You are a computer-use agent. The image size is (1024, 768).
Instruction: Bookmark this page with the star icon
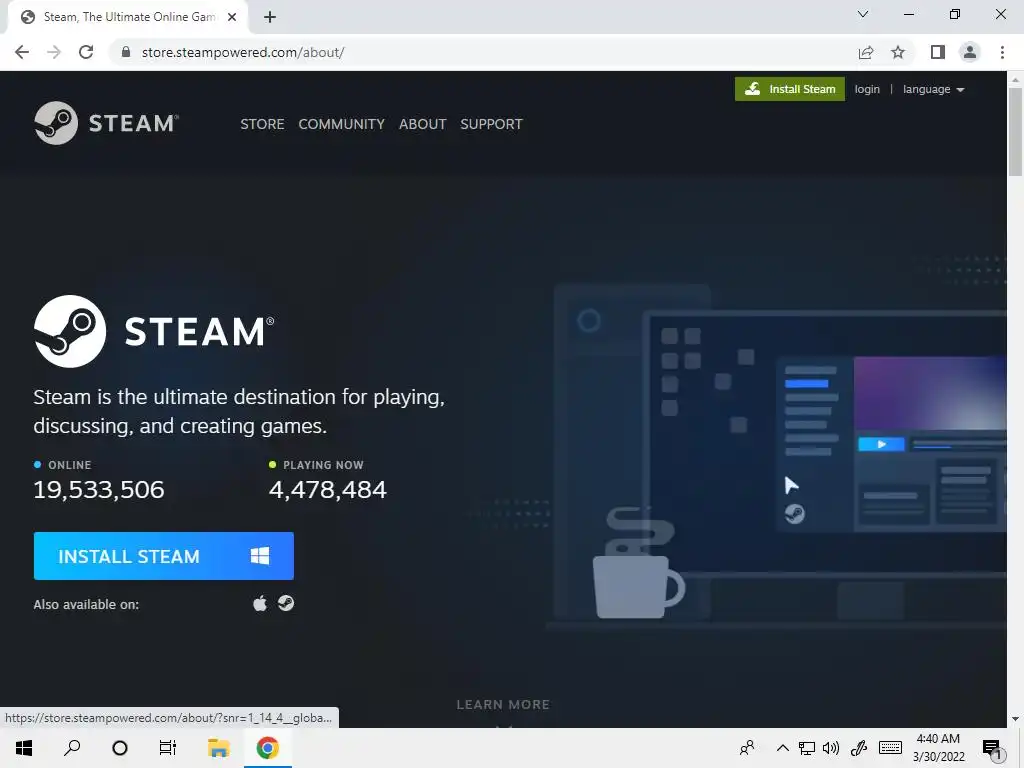[898, 52]
